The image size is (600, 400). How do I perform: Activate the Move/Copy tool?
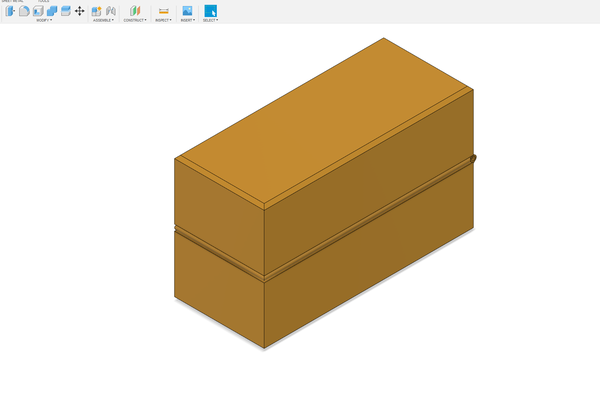(x=79, y=11)
